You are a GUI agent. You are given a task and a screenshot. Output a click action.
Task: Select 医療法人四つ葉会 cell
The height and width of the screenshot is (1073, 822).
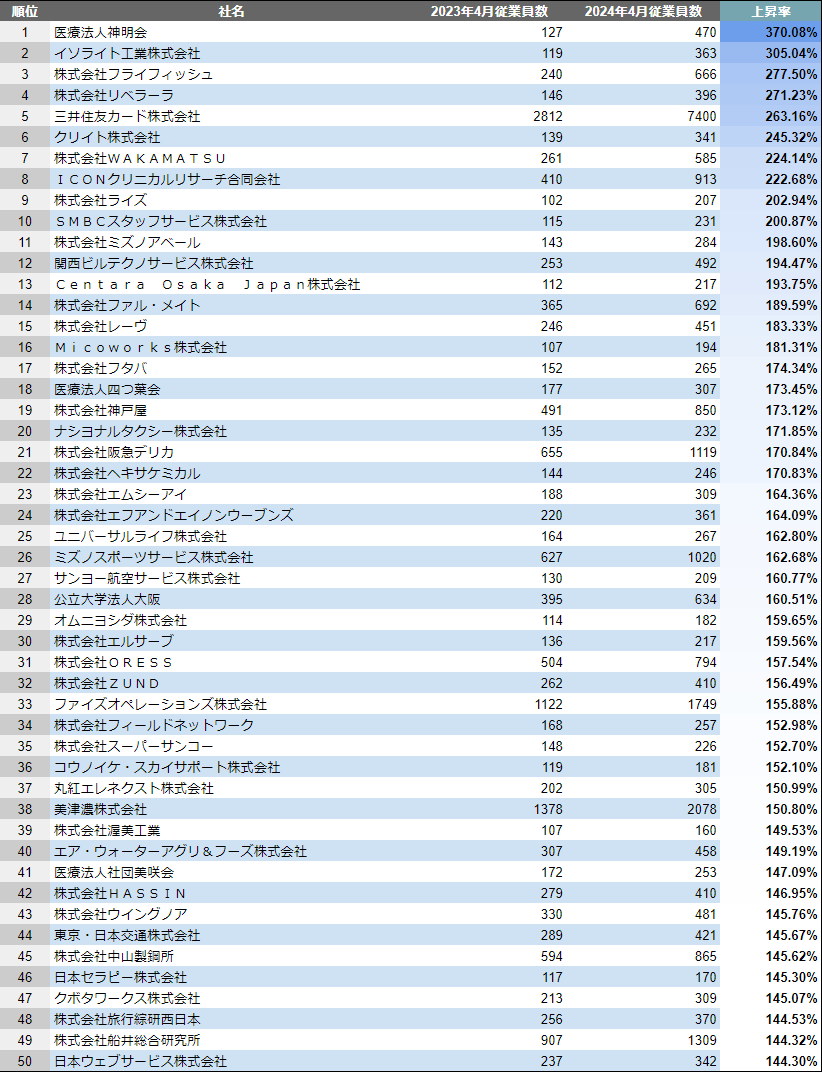click(x=107, y=389)
